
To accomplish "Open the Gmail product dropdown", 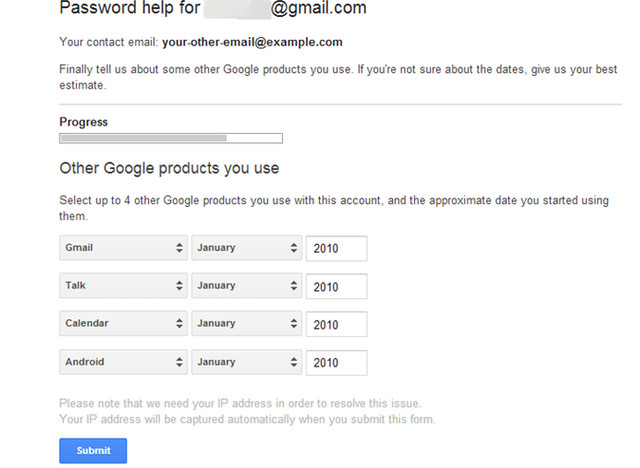I will tap(123, 248).
